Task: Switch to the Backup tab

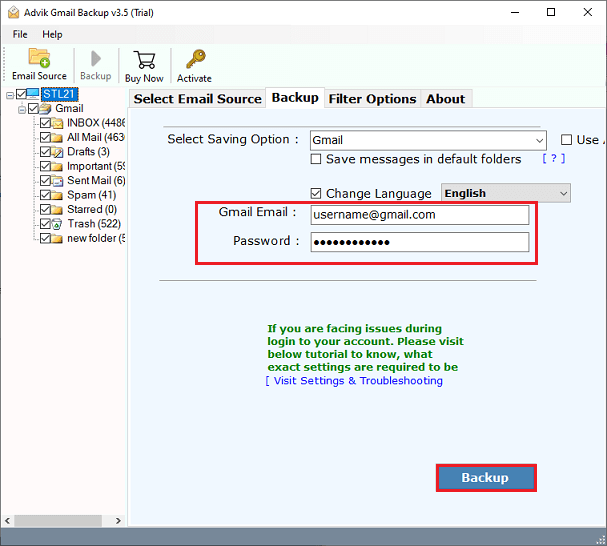Action: pos(295,98)
